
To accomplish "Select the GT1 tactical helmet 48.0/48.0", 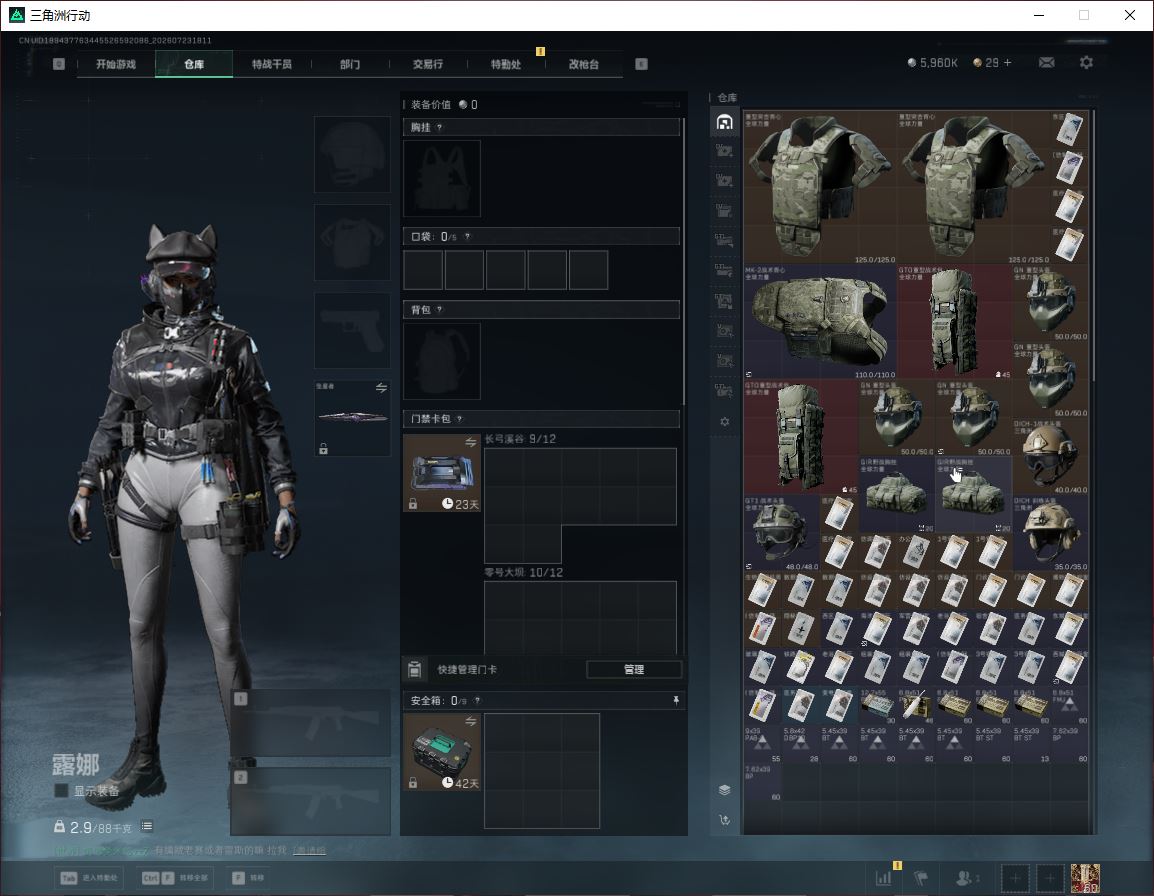I will pos(782,533).
